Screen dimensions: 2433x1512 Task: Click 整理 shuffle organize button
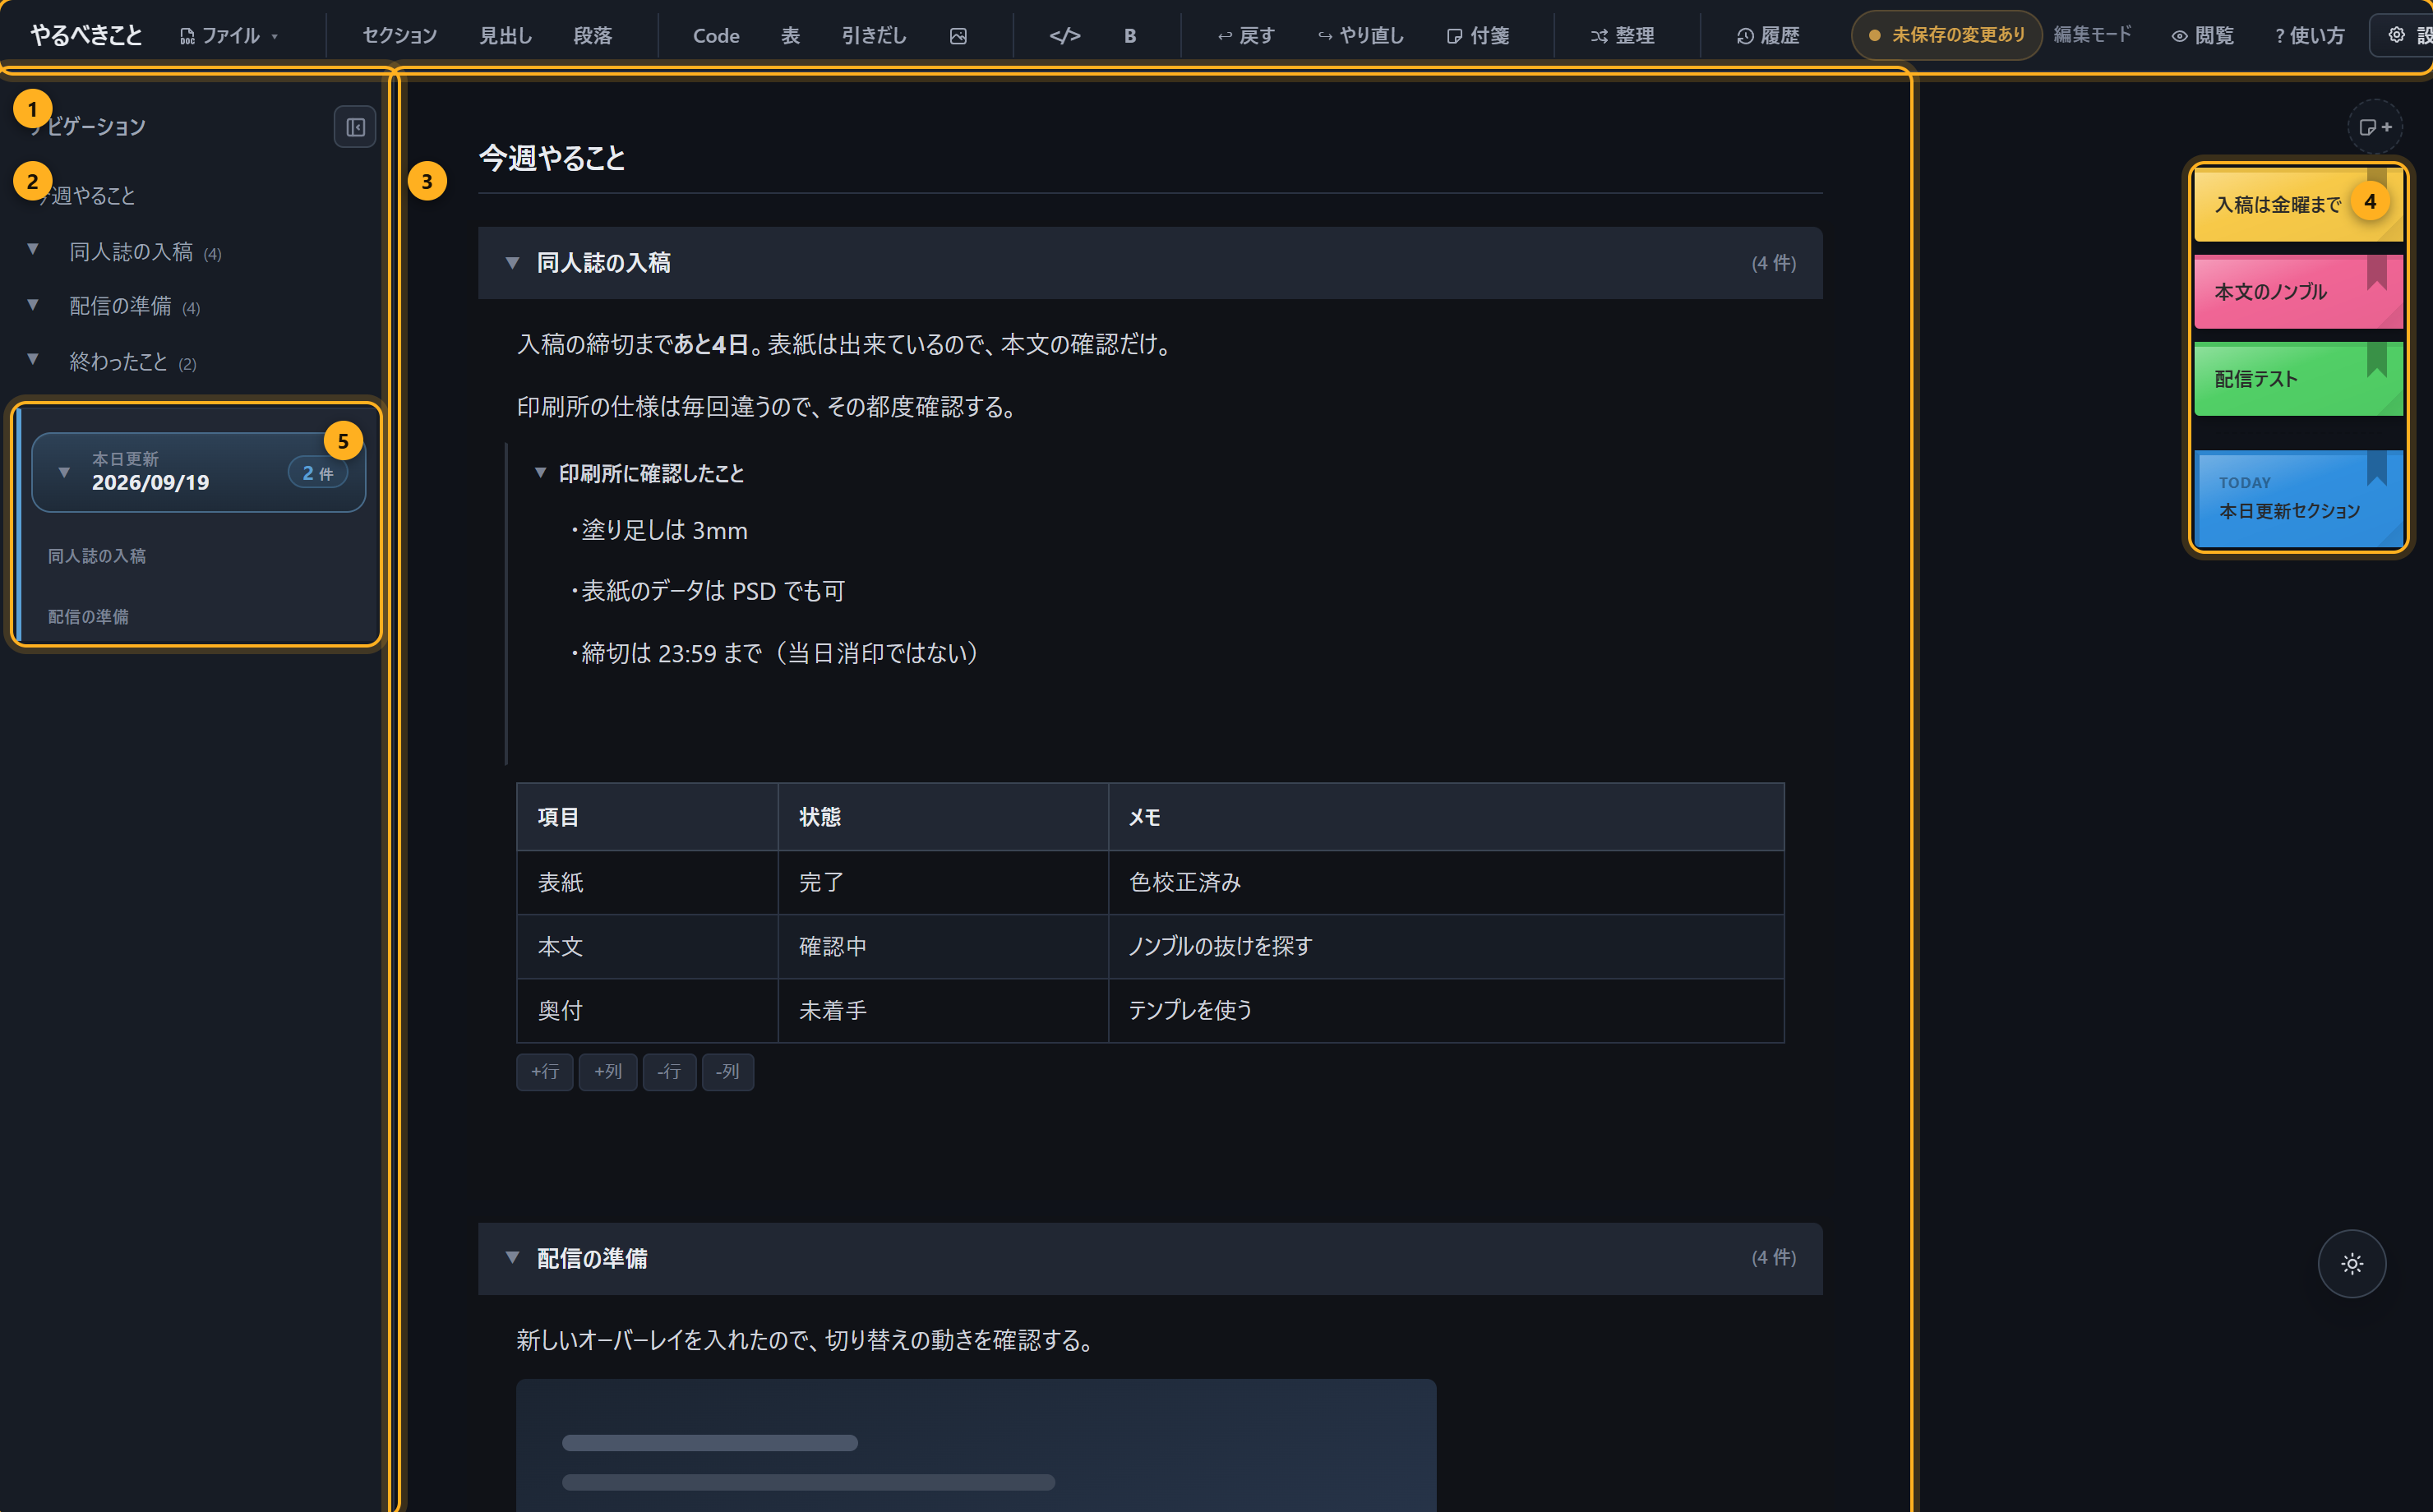[1622, 35]
